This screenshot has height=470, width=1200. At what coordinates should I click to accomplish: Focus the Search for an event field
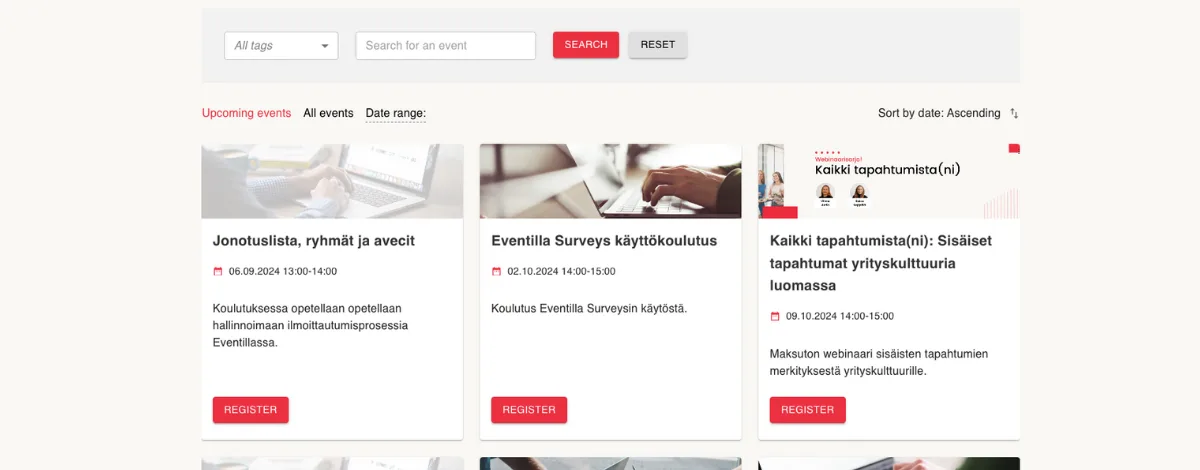[446, 45]
